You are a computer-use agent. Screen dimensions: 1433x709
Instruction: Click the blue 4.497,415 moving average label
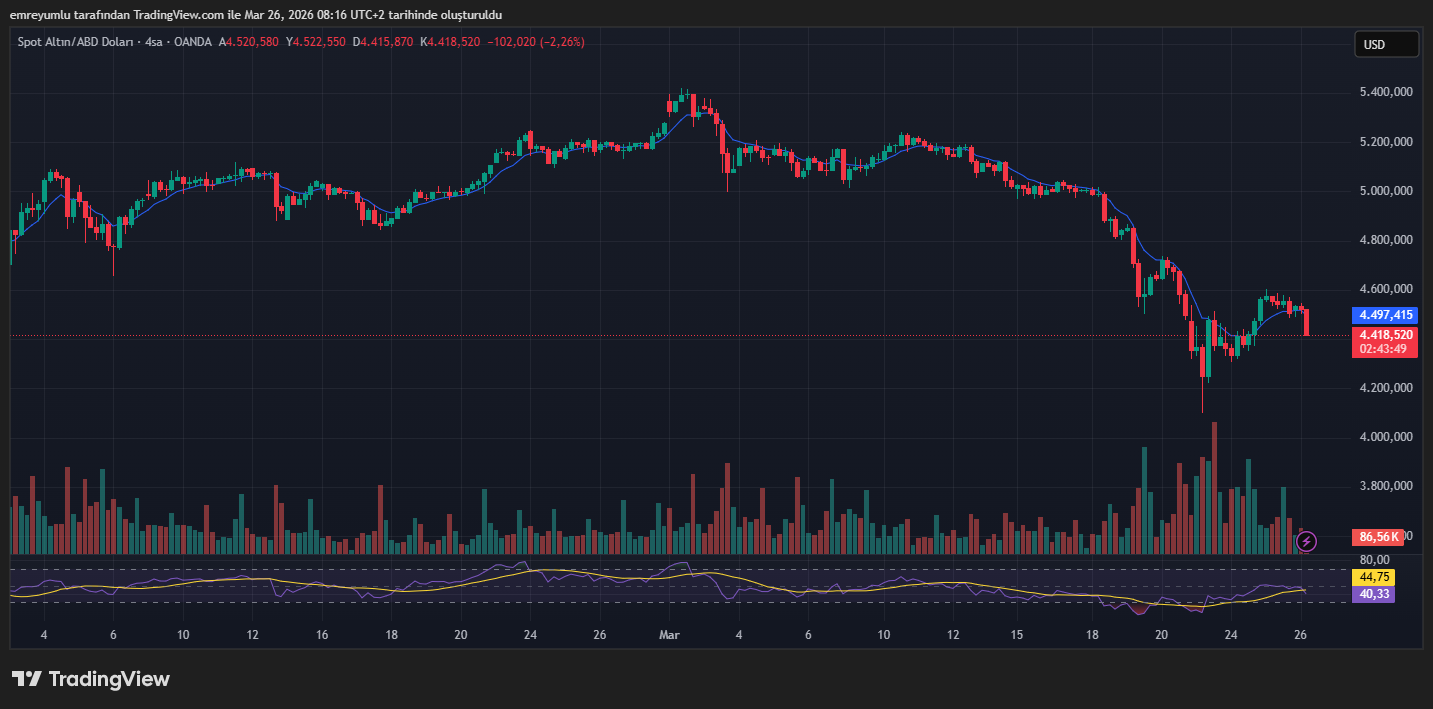click(x=1385, y=315)
